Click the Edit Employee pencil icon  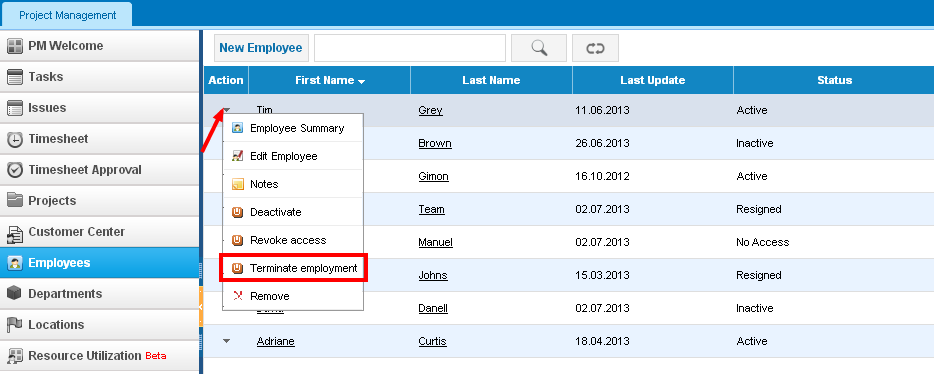point(238,156)
